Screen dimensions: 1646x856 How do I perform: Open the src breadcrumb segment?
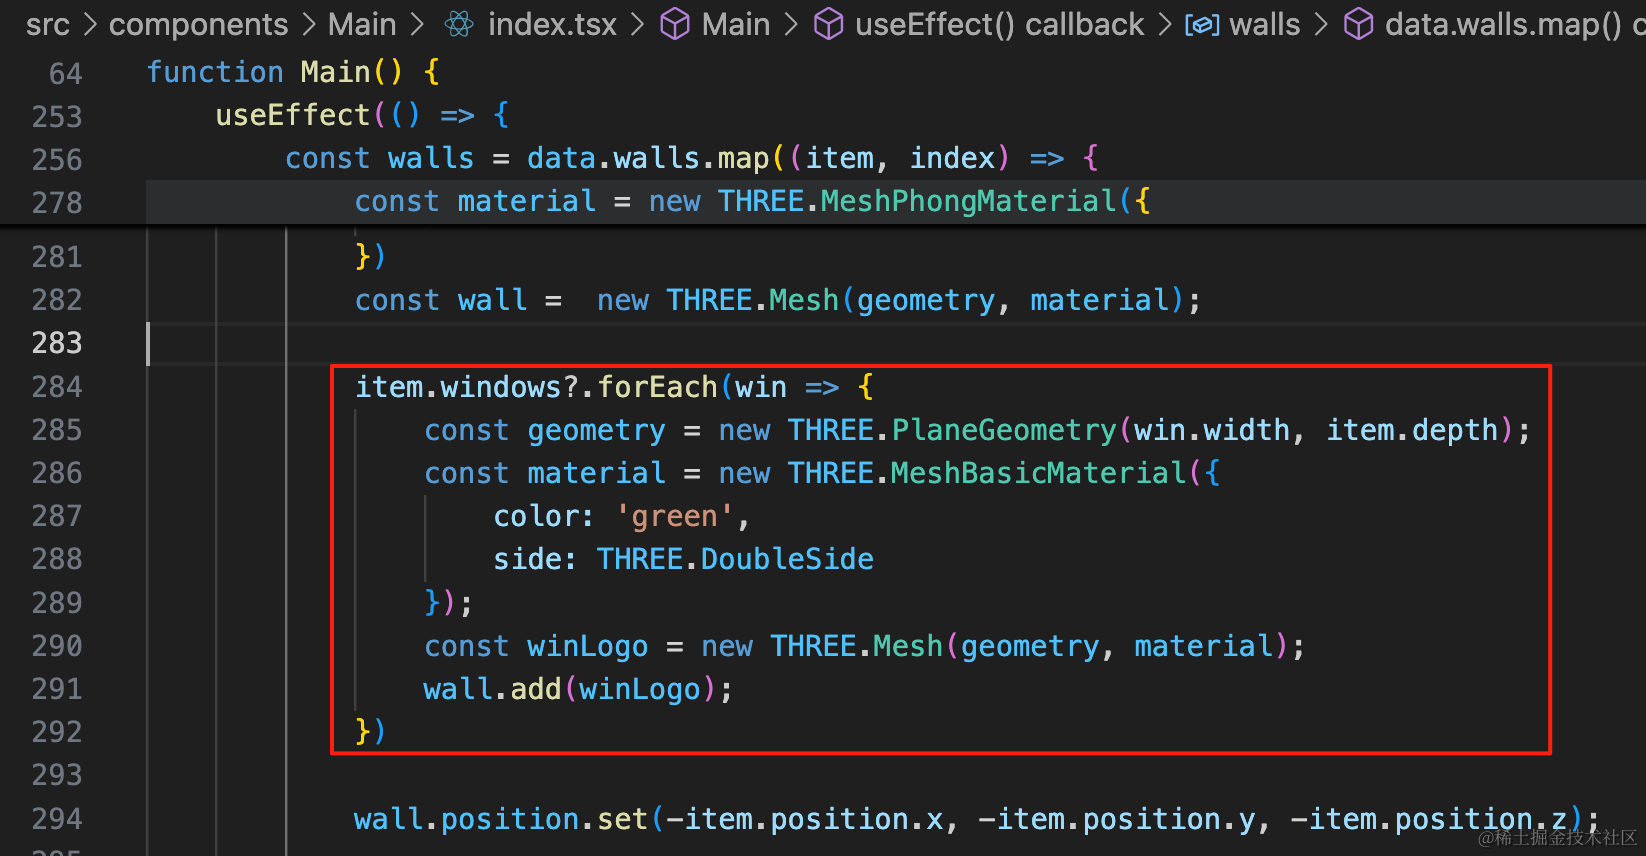(x=48, y=24)
